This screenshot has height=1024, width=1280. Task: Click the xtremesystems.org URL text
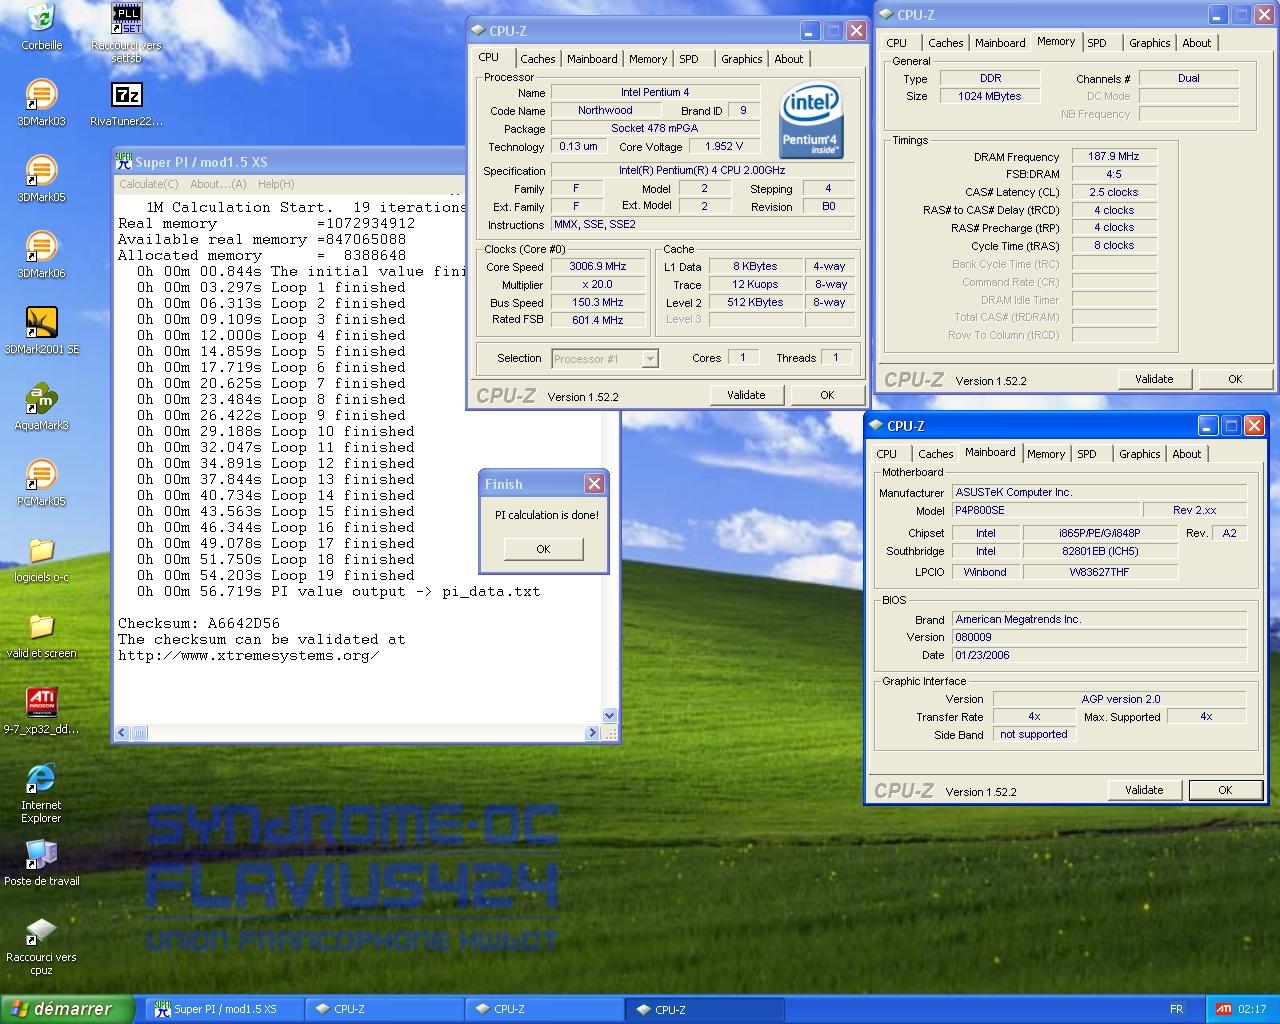pos(249,656)
